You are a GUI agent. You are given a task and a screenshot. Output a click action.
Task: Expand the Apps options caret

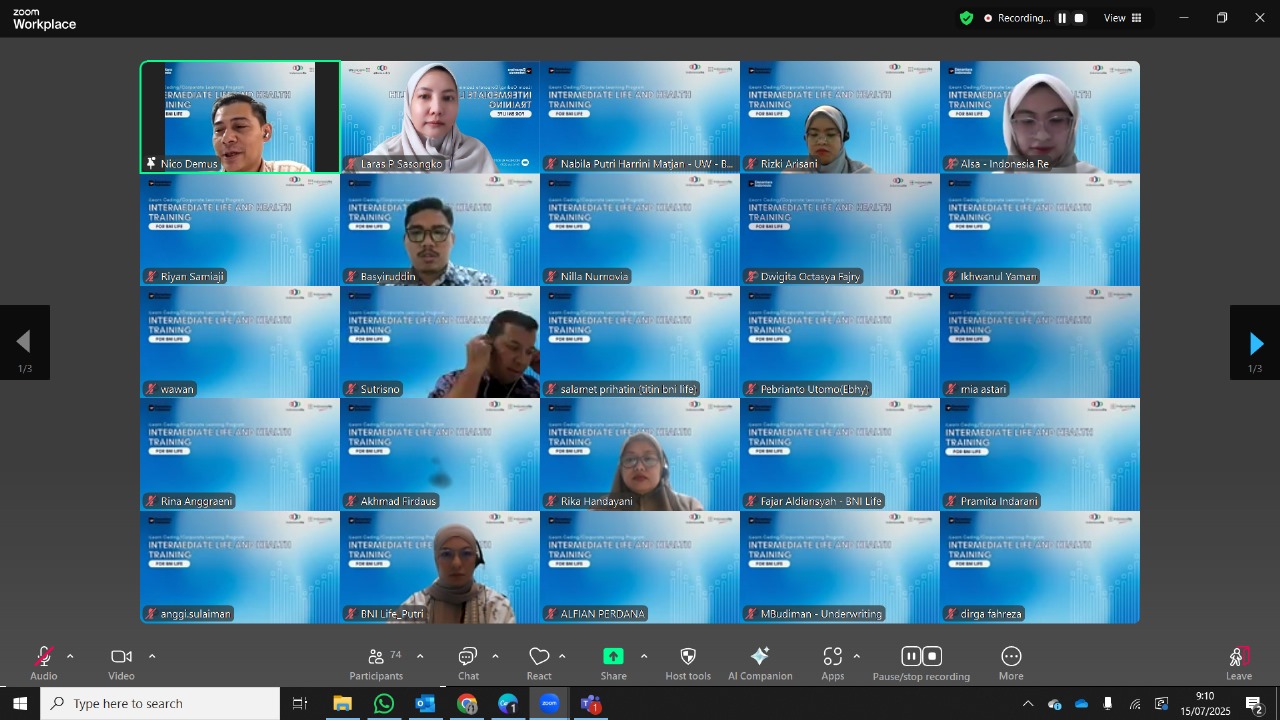pyautogui.click(x=857, y=657)
